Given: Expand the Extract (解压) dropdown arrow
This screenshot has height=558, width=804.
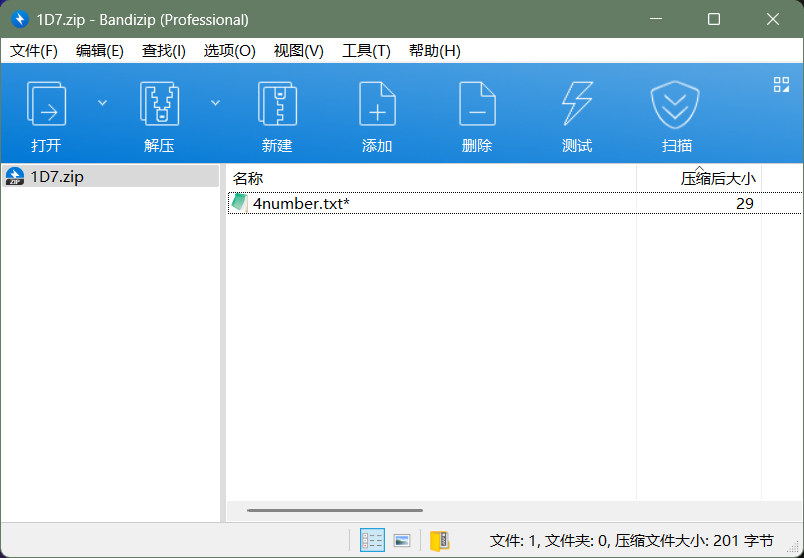Looking at the screenshot, I should tap(215, 103).
